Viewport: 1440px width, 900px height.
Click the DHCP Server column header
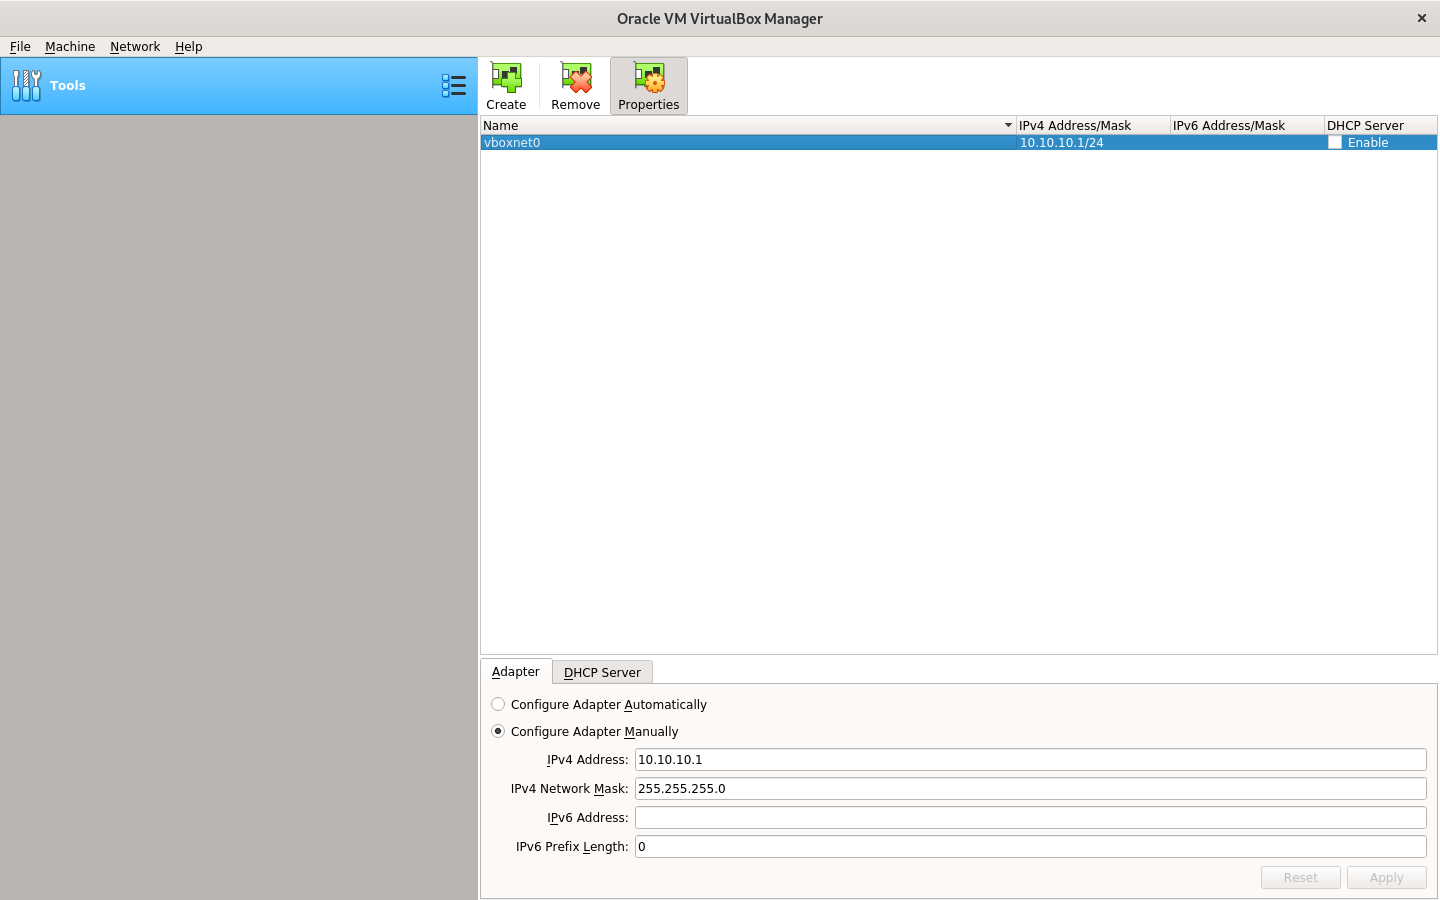(1380, 125)
